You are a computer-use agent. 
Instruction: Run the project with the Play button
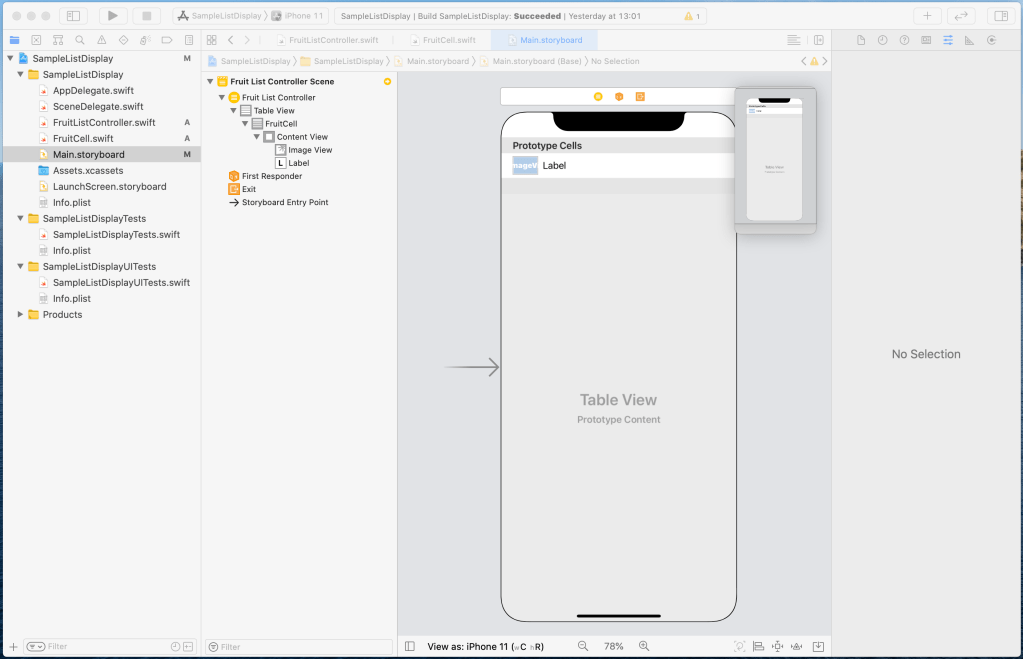[113, 16]
